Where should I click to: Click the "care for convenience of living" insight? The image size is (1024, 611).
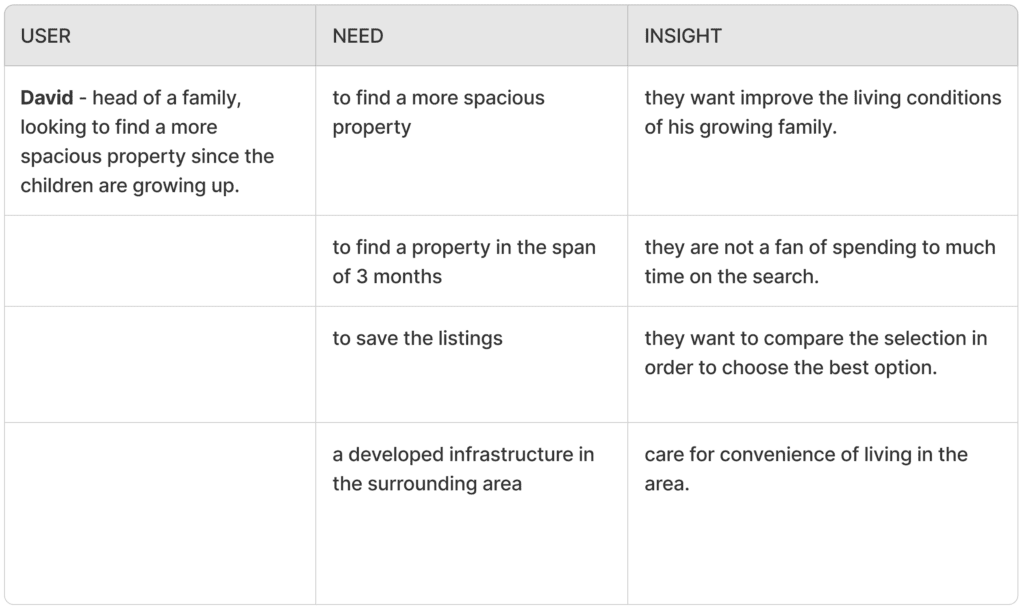805,469
